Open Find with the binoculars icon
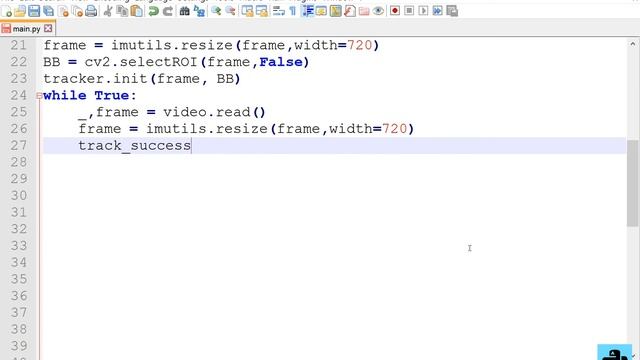Screen dimensions: 640x360 click(x=184, y=11)
